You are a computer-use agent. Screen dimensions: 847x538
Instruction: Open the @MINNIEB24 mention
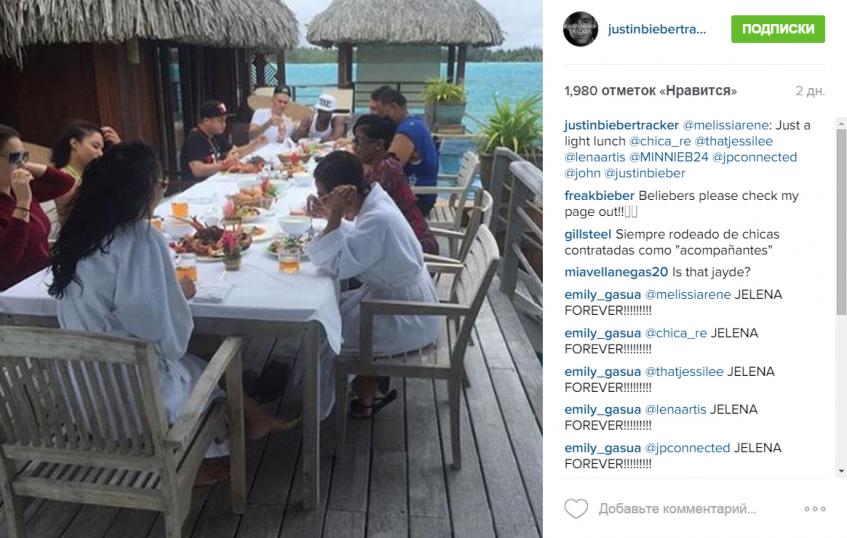[x=669, y=157]
